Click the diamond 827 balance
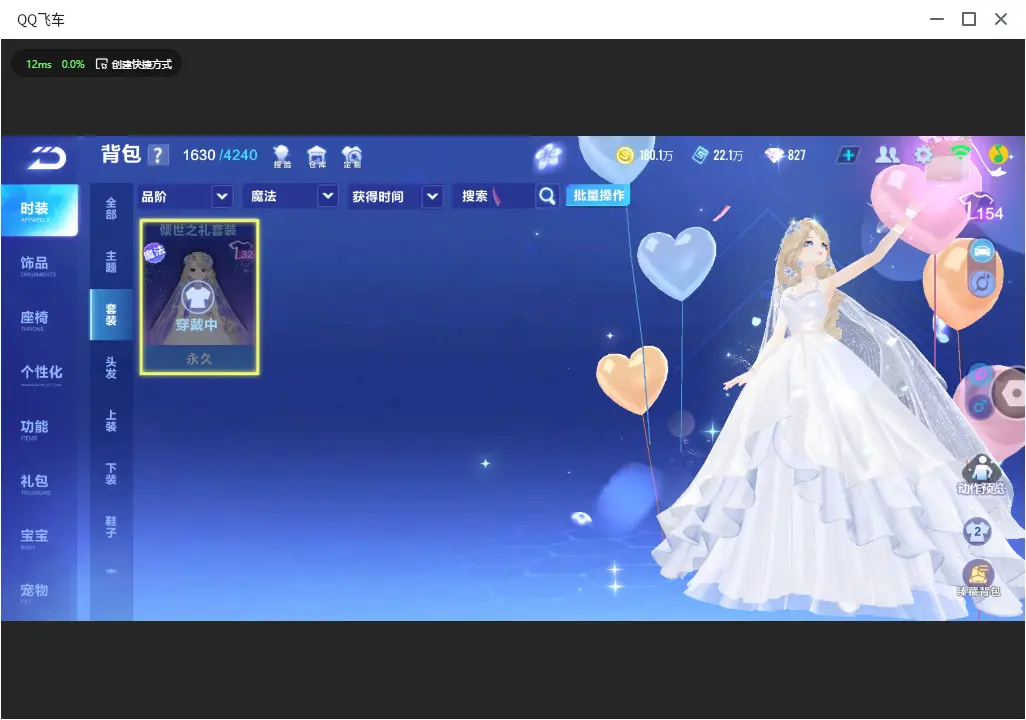Image resolution: width=1026 pixels, height=720 pixels. tap(785, 155)
